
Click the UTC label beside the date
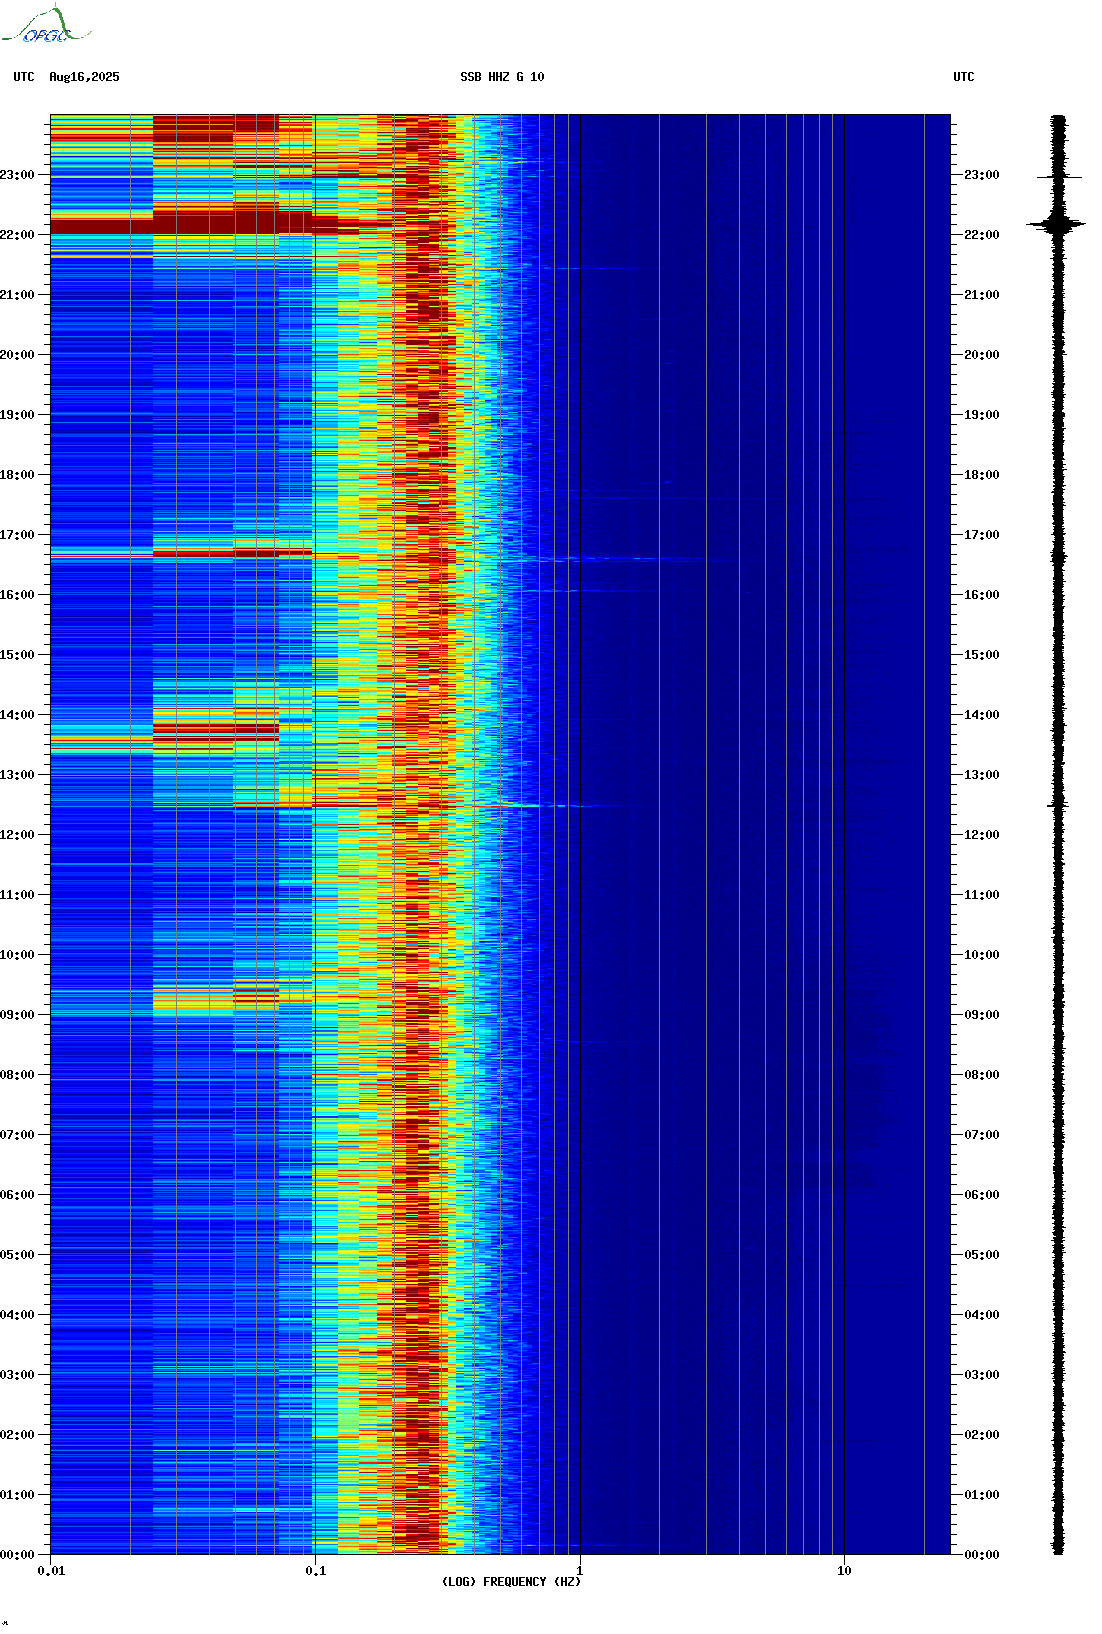point(24,77)
